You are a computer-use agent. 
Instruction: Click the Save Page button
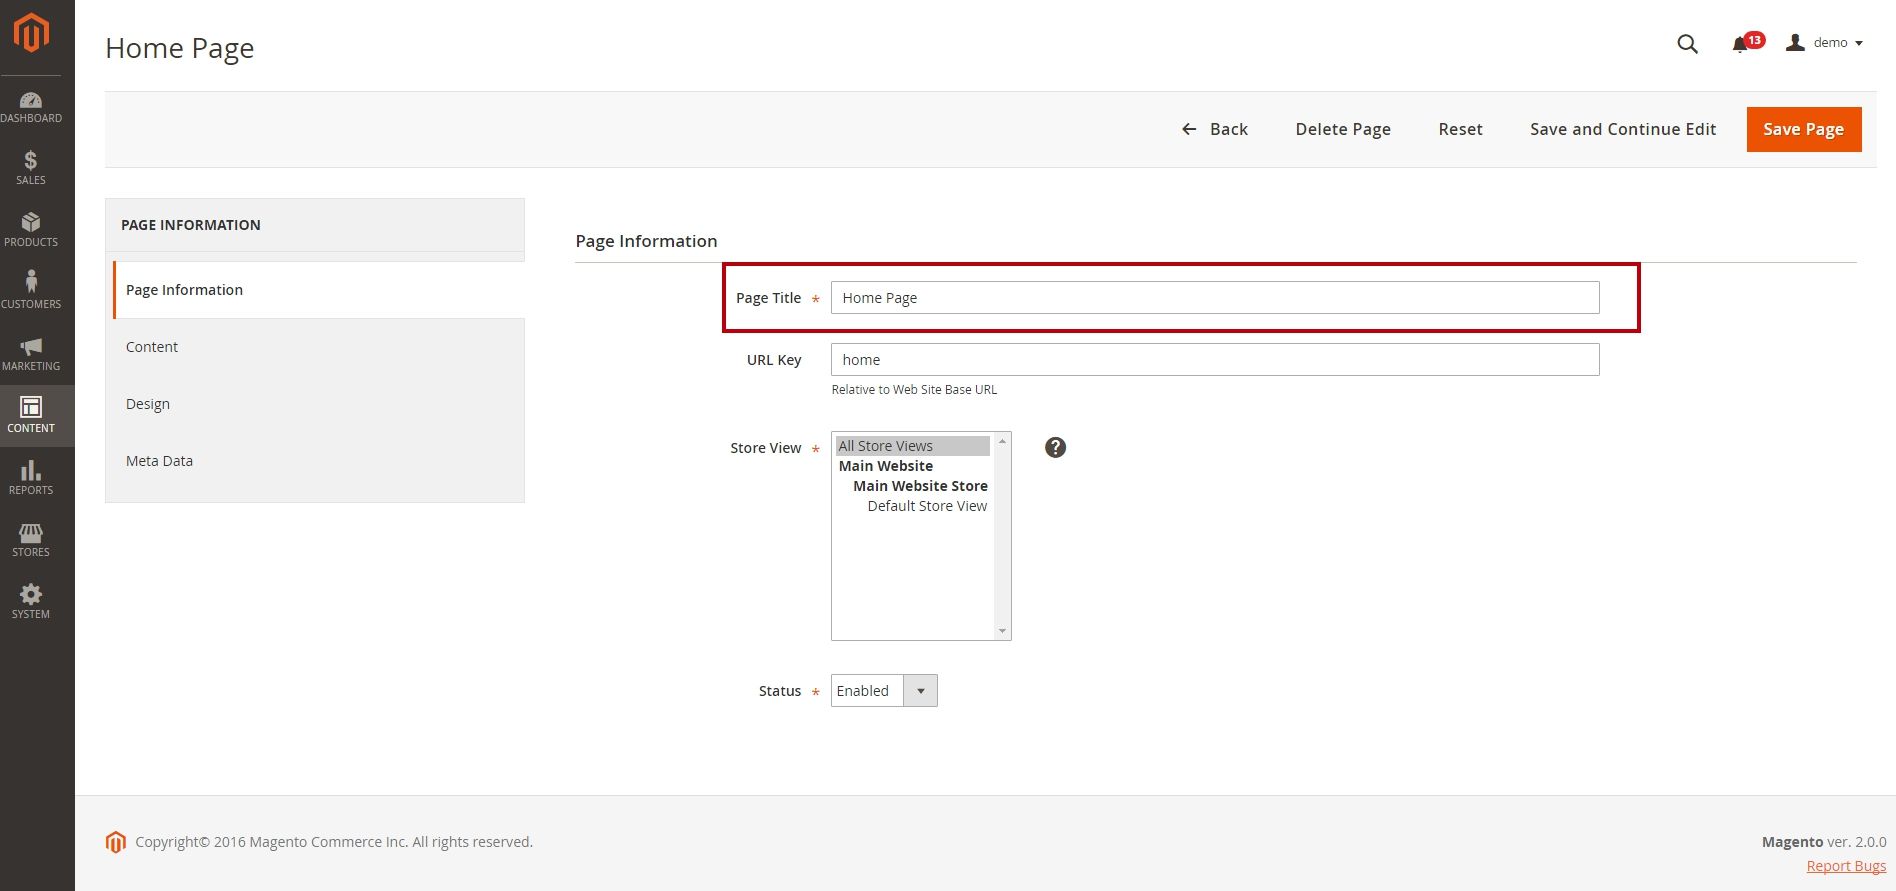coord(1803,129)
